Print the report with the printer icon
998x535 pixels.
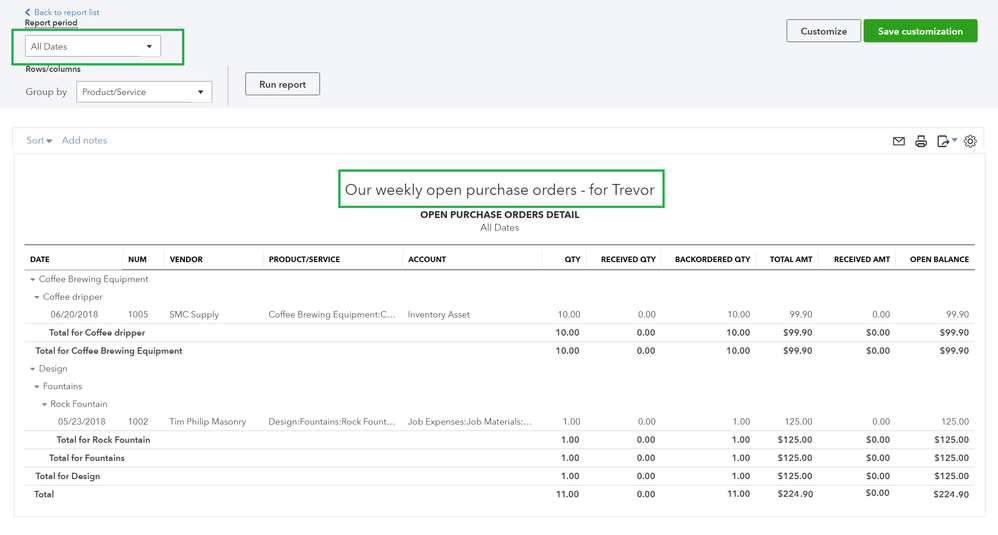tap(921, 142)
